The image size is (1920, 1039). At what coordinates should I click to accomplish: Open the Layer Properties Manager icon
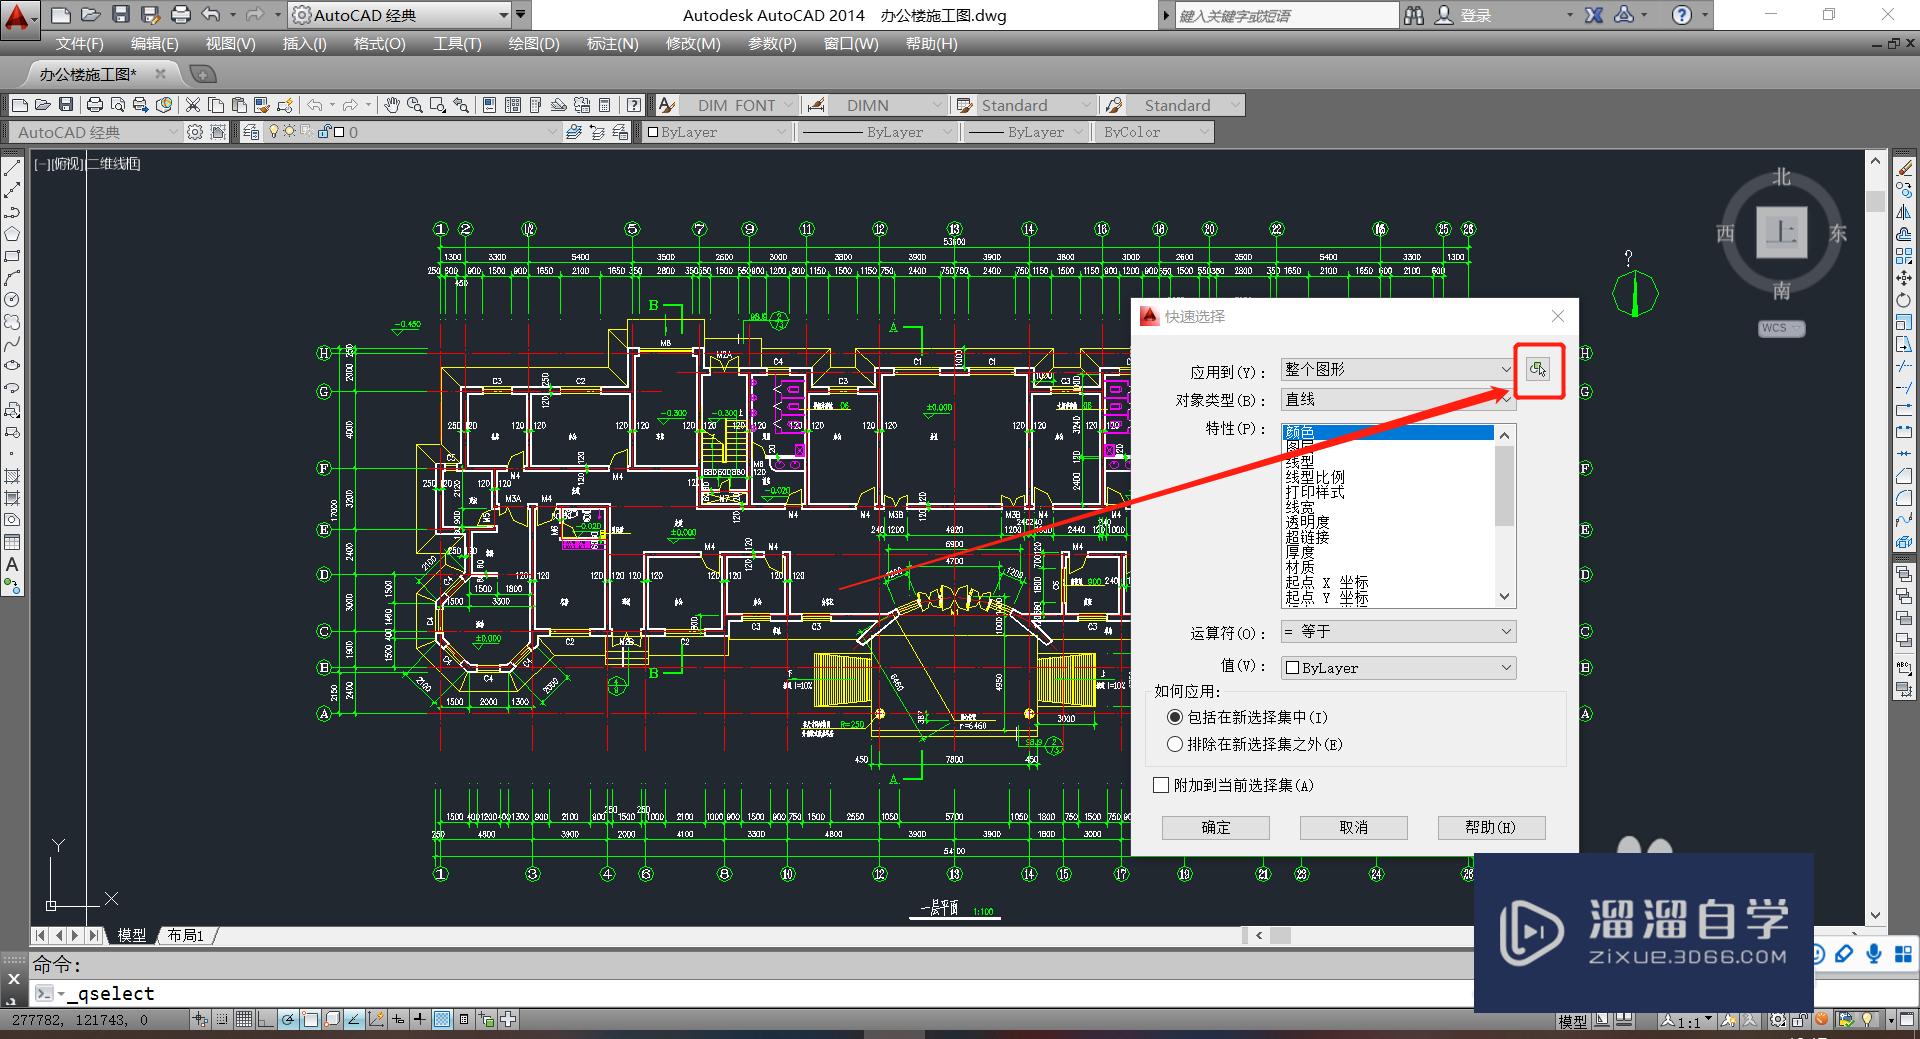click(251, 132)
